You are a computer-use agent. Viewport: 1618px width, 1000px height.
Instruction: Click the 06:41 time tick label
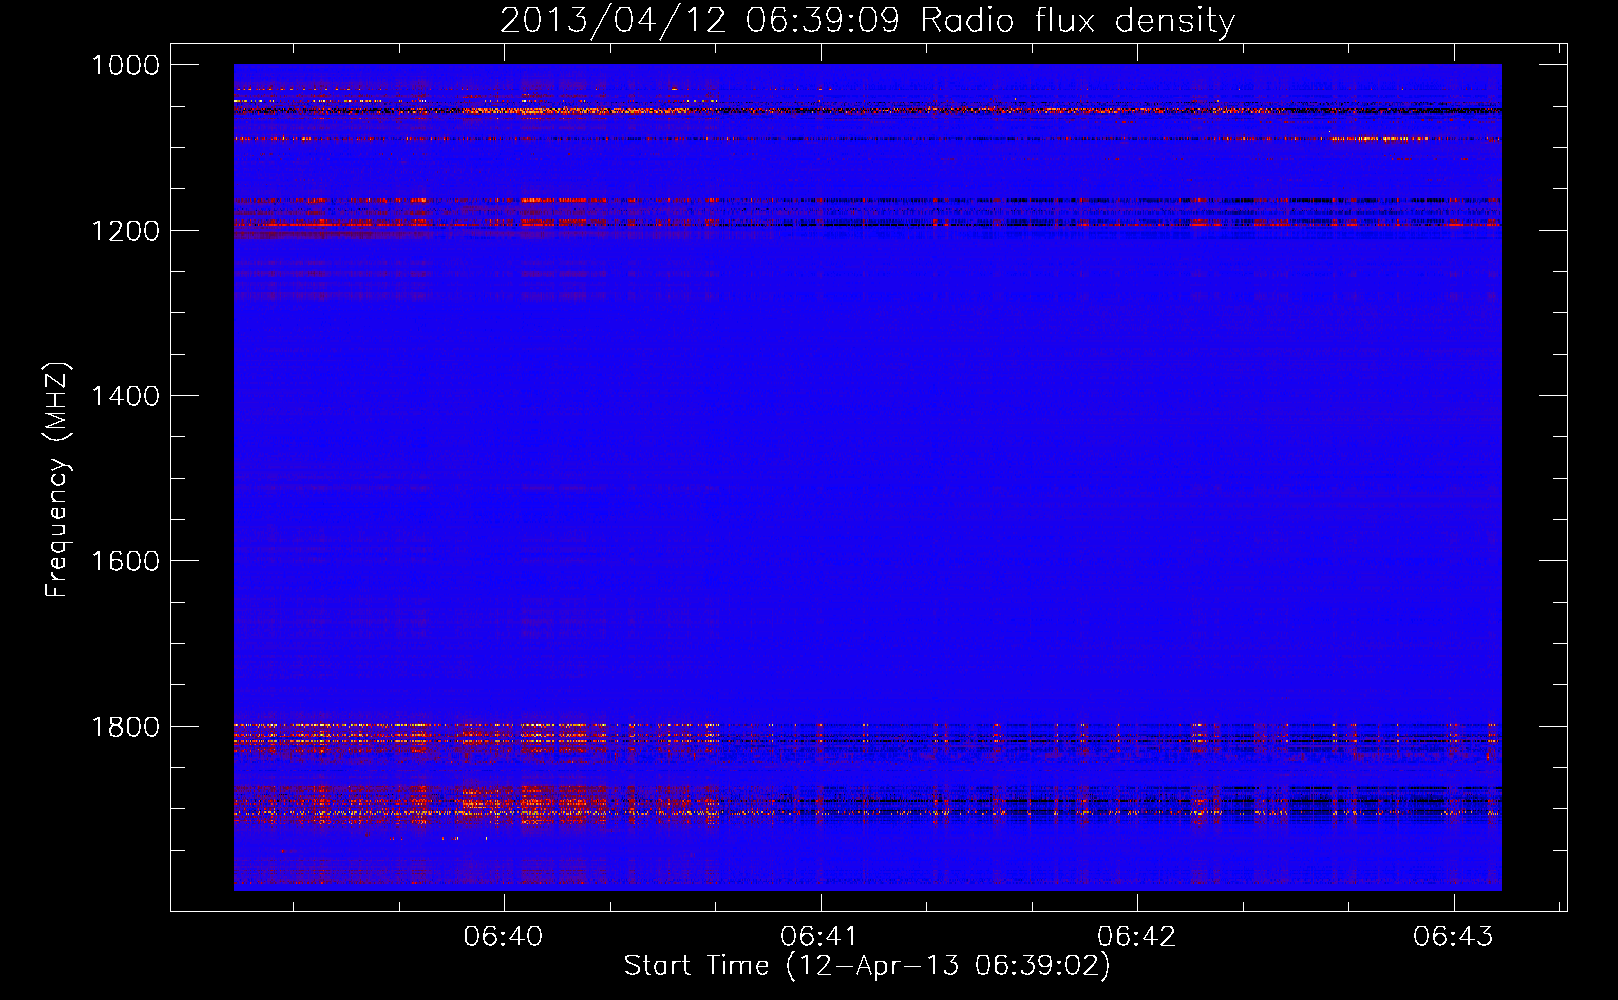pyautogui.click(x=820, y=937)
